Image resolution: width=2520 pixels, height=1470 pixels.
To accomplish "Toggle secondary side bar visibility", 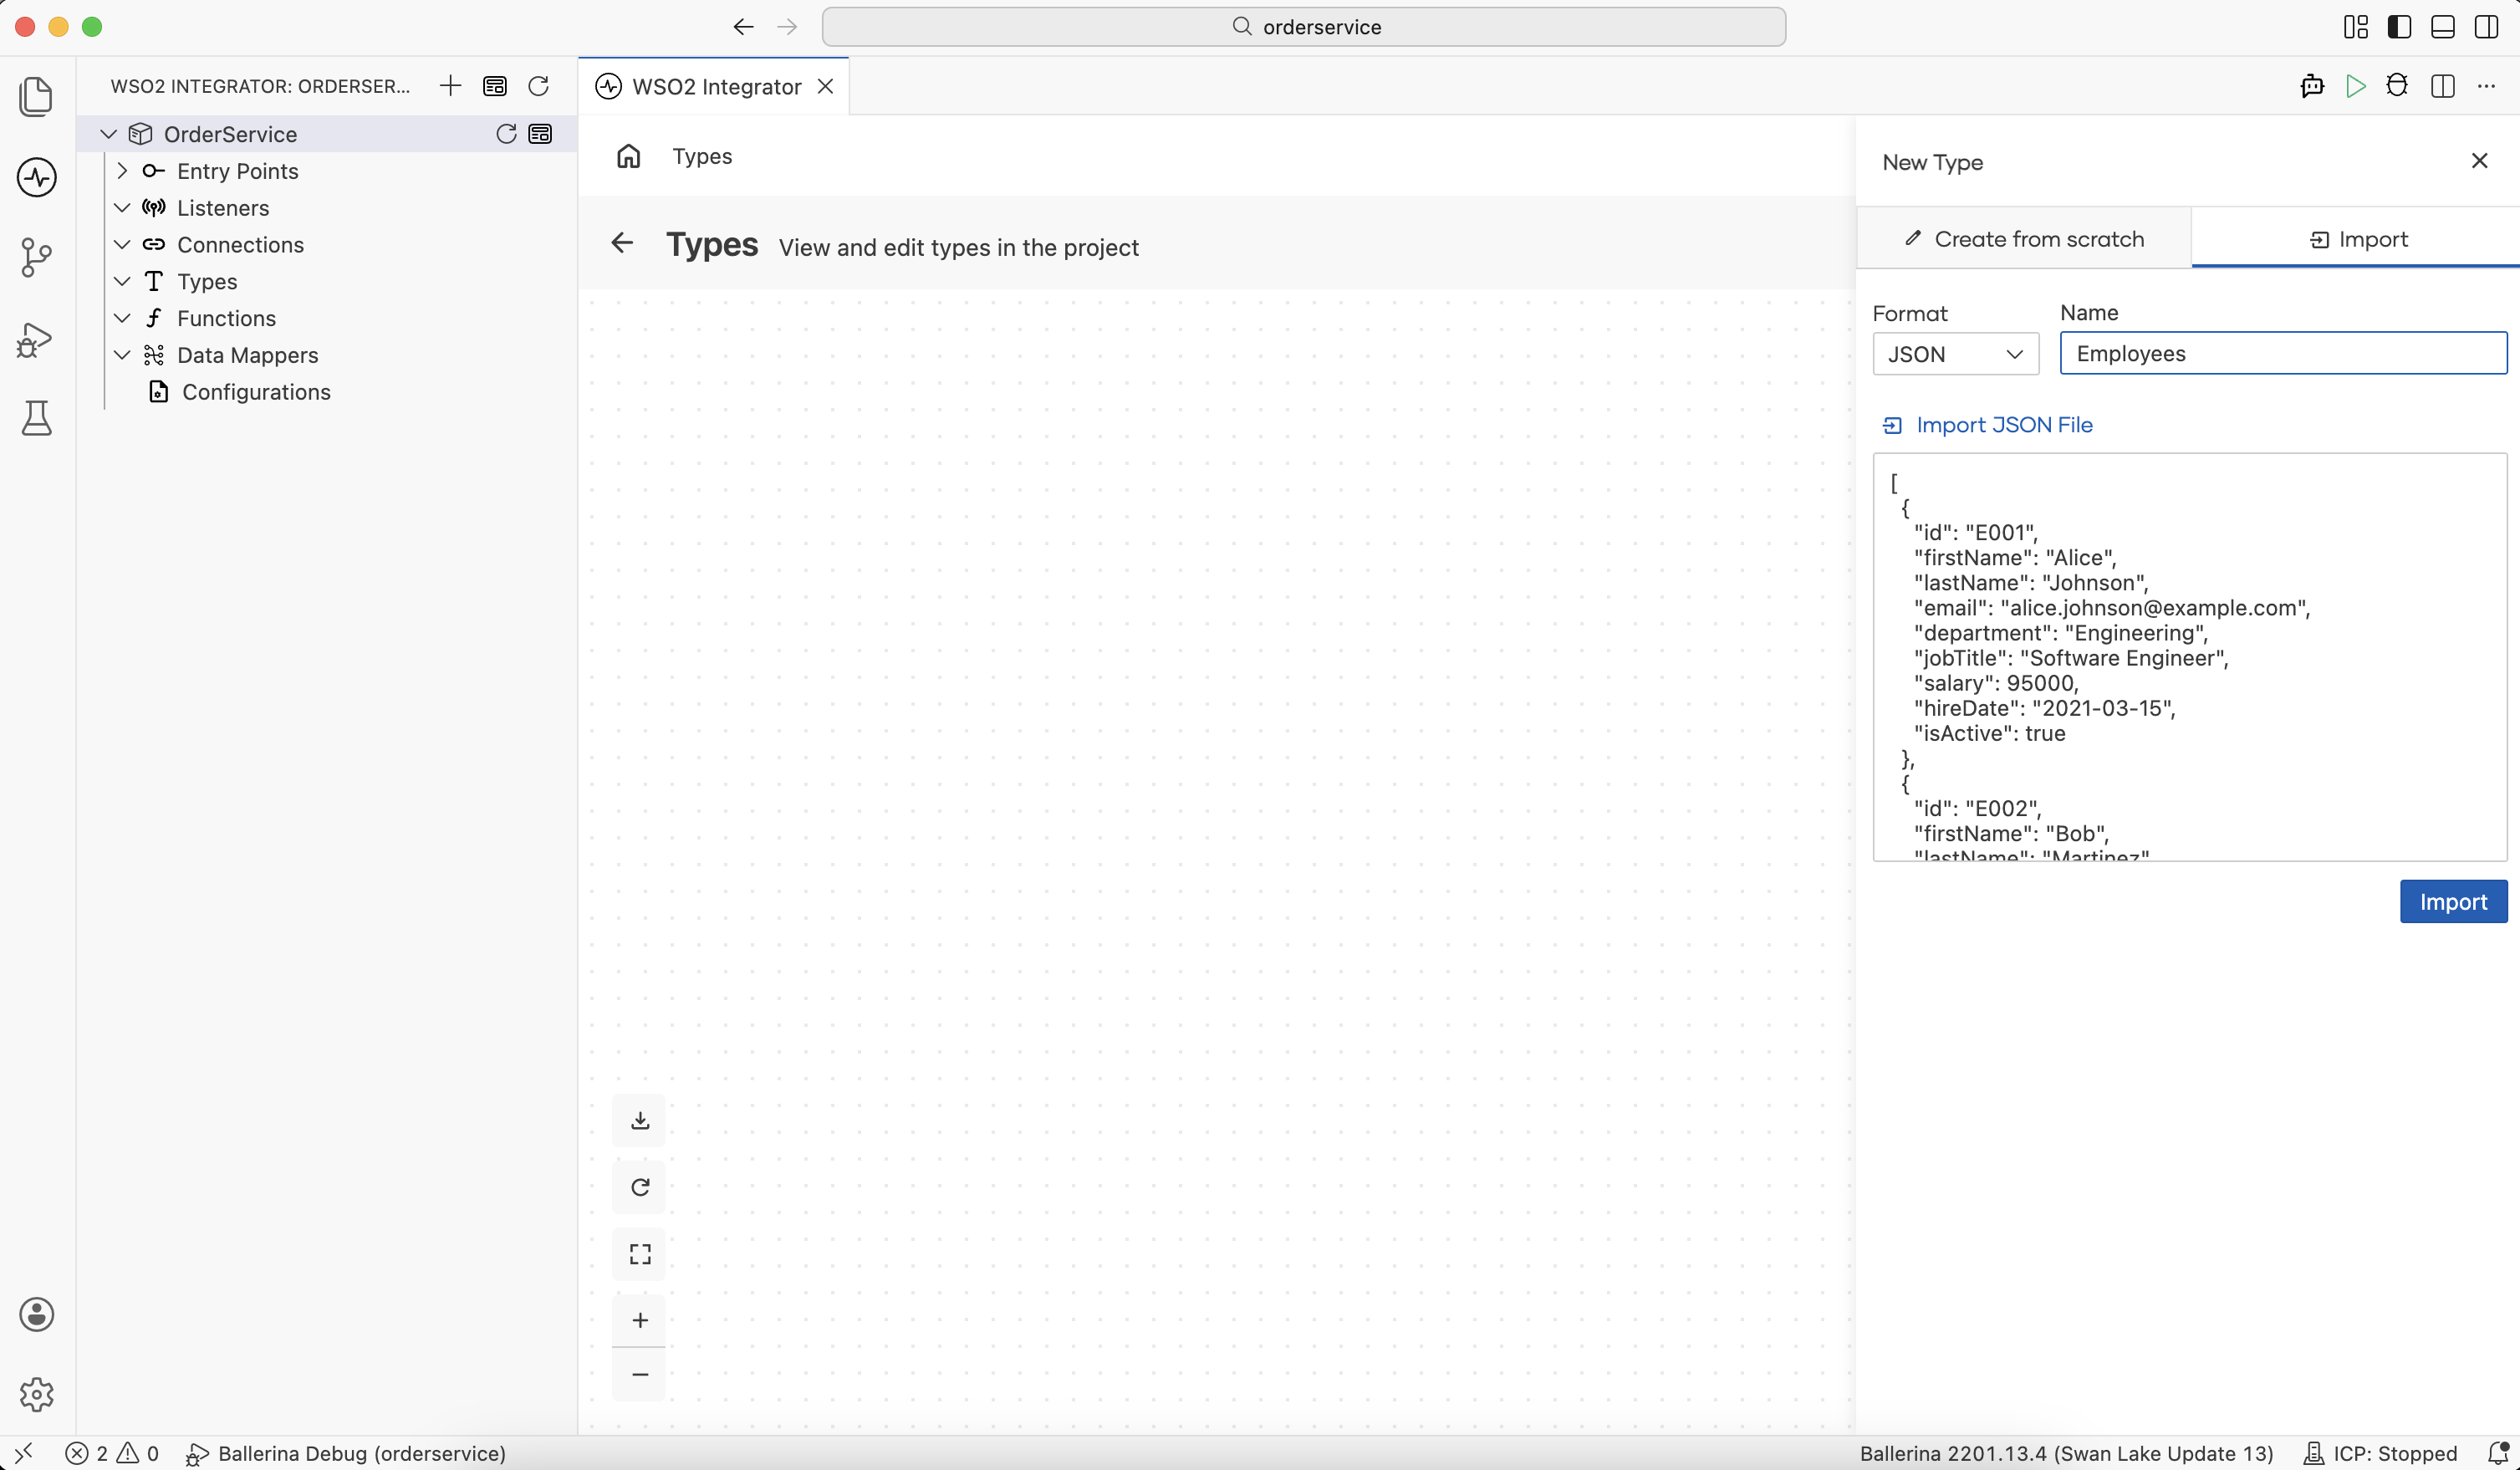I will pyautogui.click(x=2486, y=27).
